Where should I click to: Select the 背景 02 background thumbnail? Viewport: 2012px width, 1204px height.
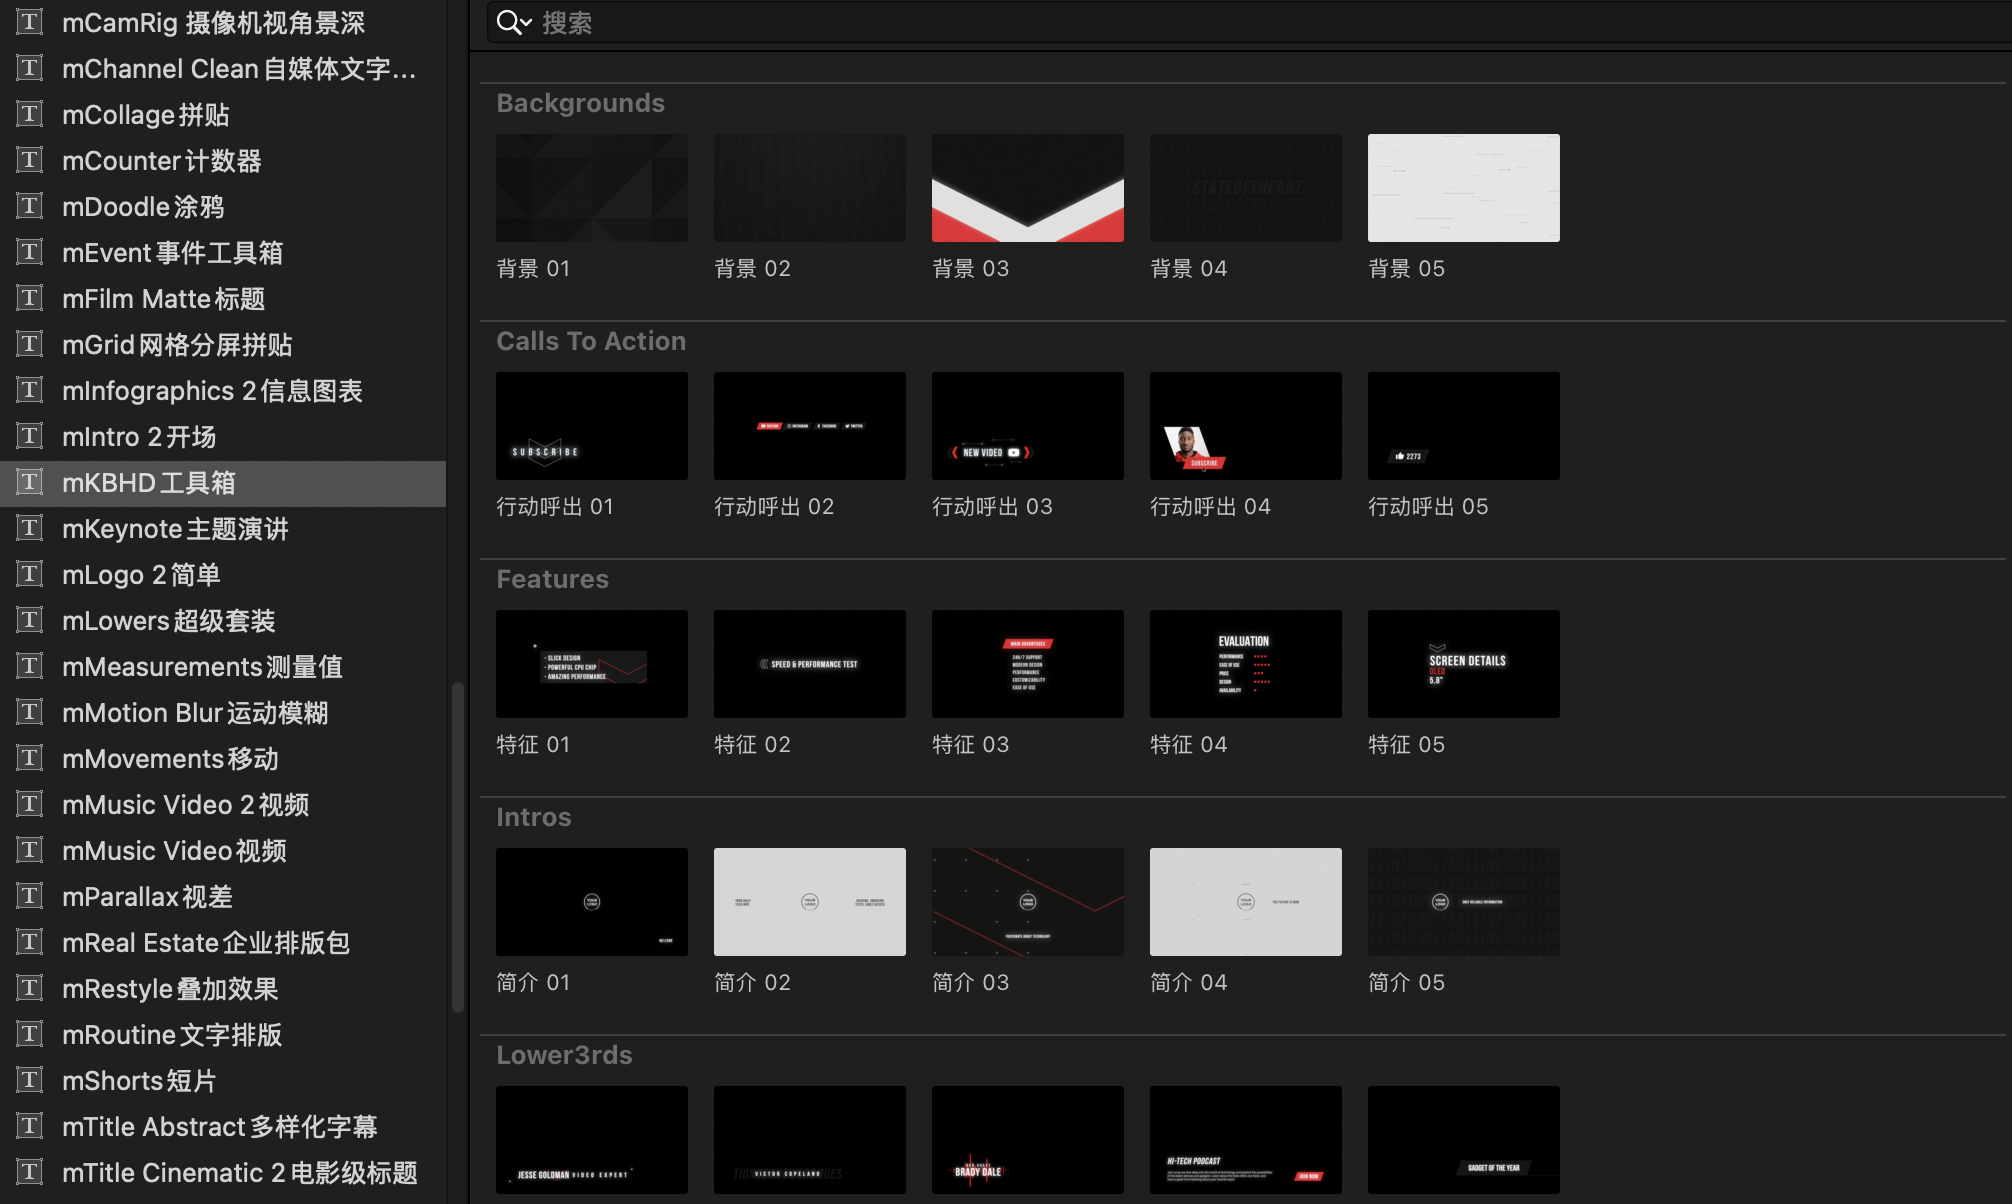pyautogui.click(x=810, y=188)
